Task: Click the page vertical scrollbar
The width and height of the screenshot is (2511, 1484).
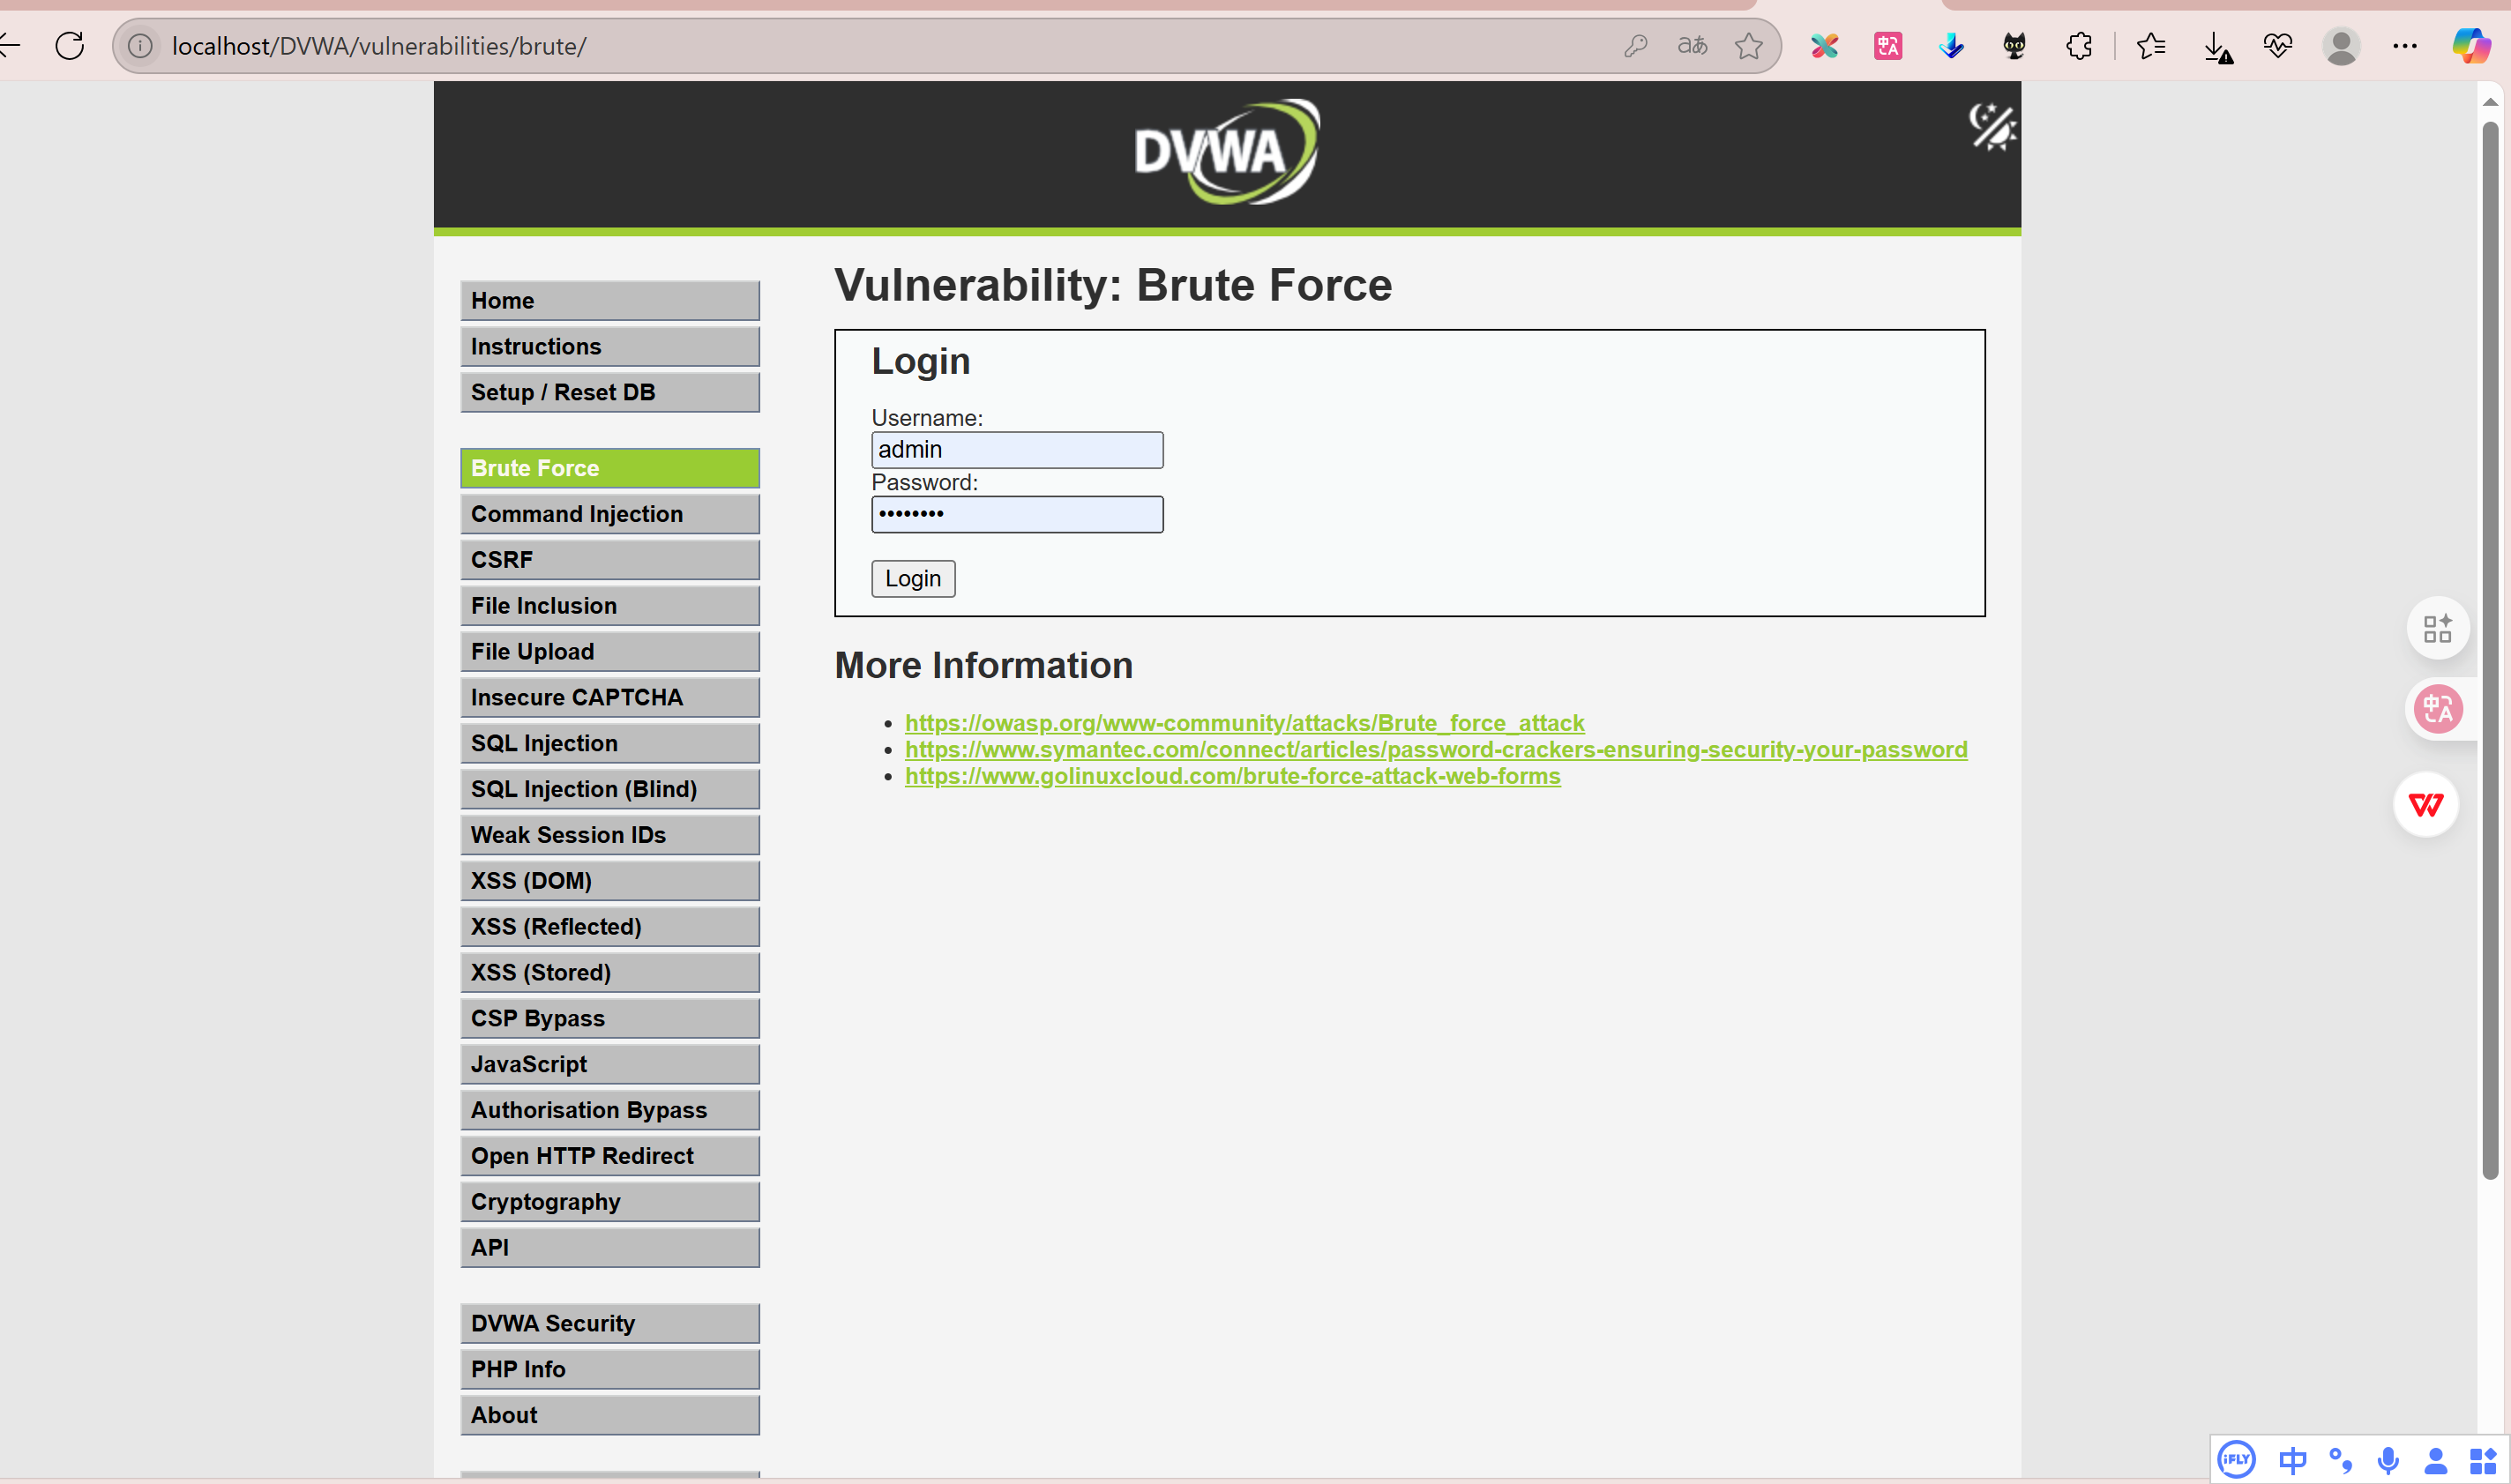Action: tap(2489, 650)
